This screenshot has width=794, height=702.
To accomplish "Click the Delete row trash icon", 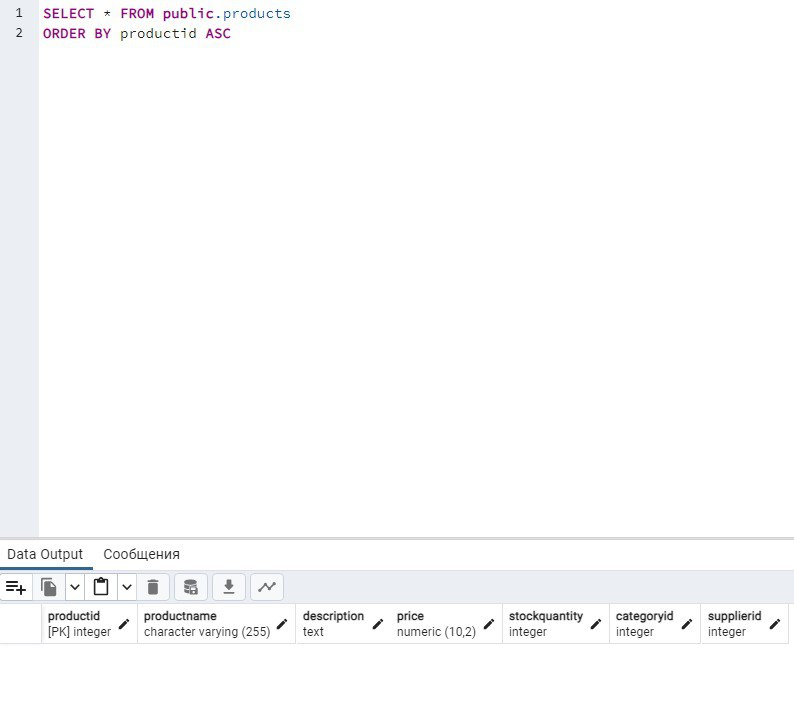I will (x=153, y=587).
